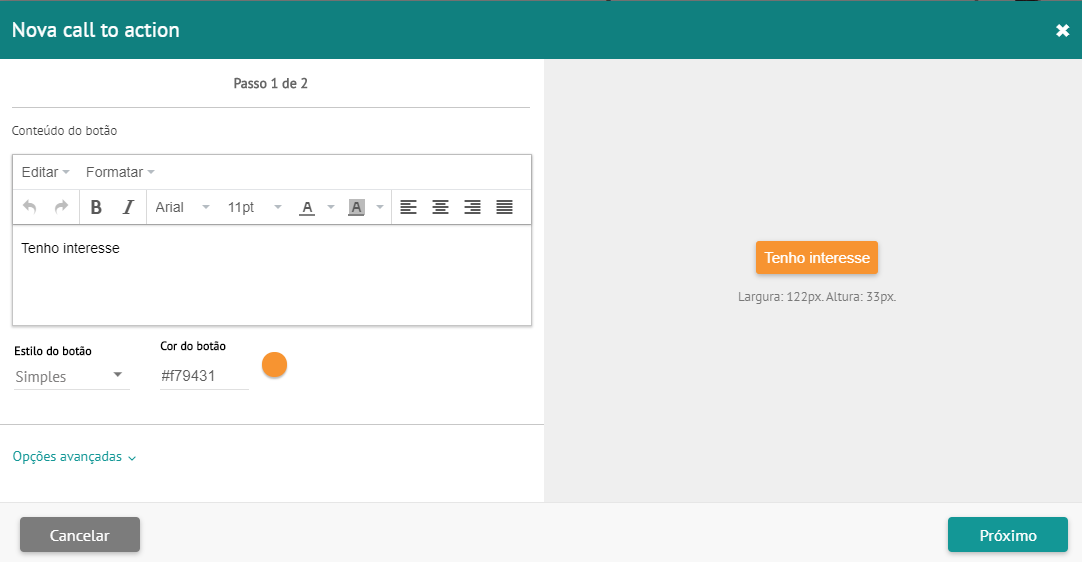Align text to the right
Image resolution: width=1082 pixels, height=562 pixels.
coord(472,206)
